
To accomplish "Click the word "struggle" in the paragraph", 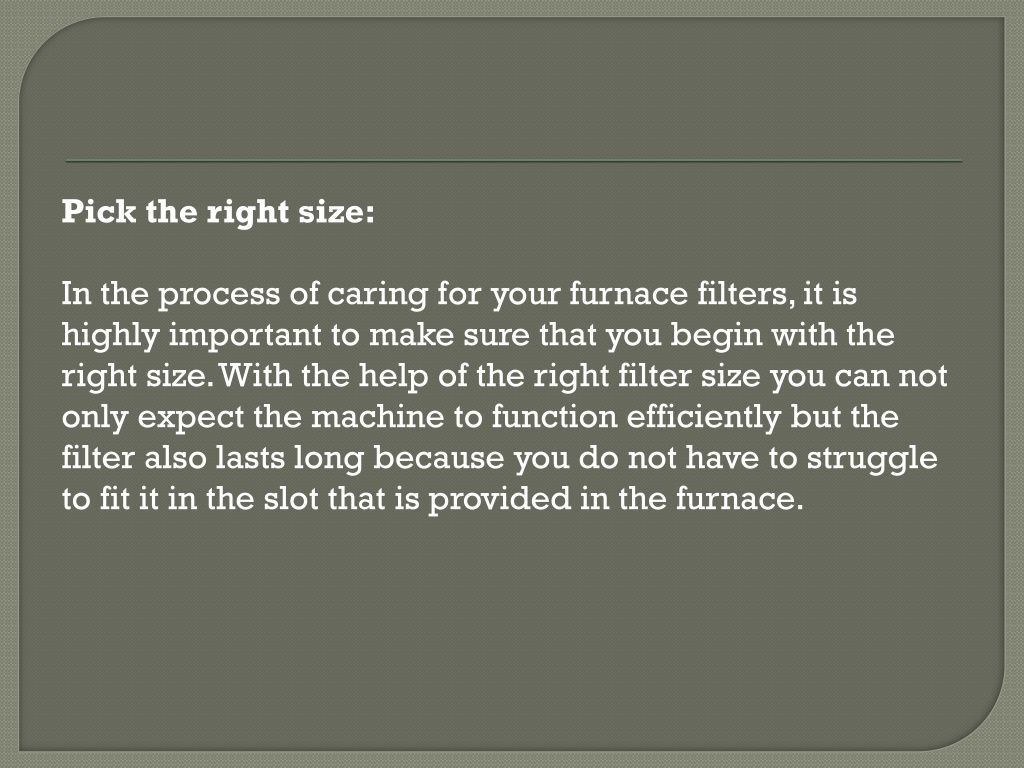I will [x=872, y=458].
